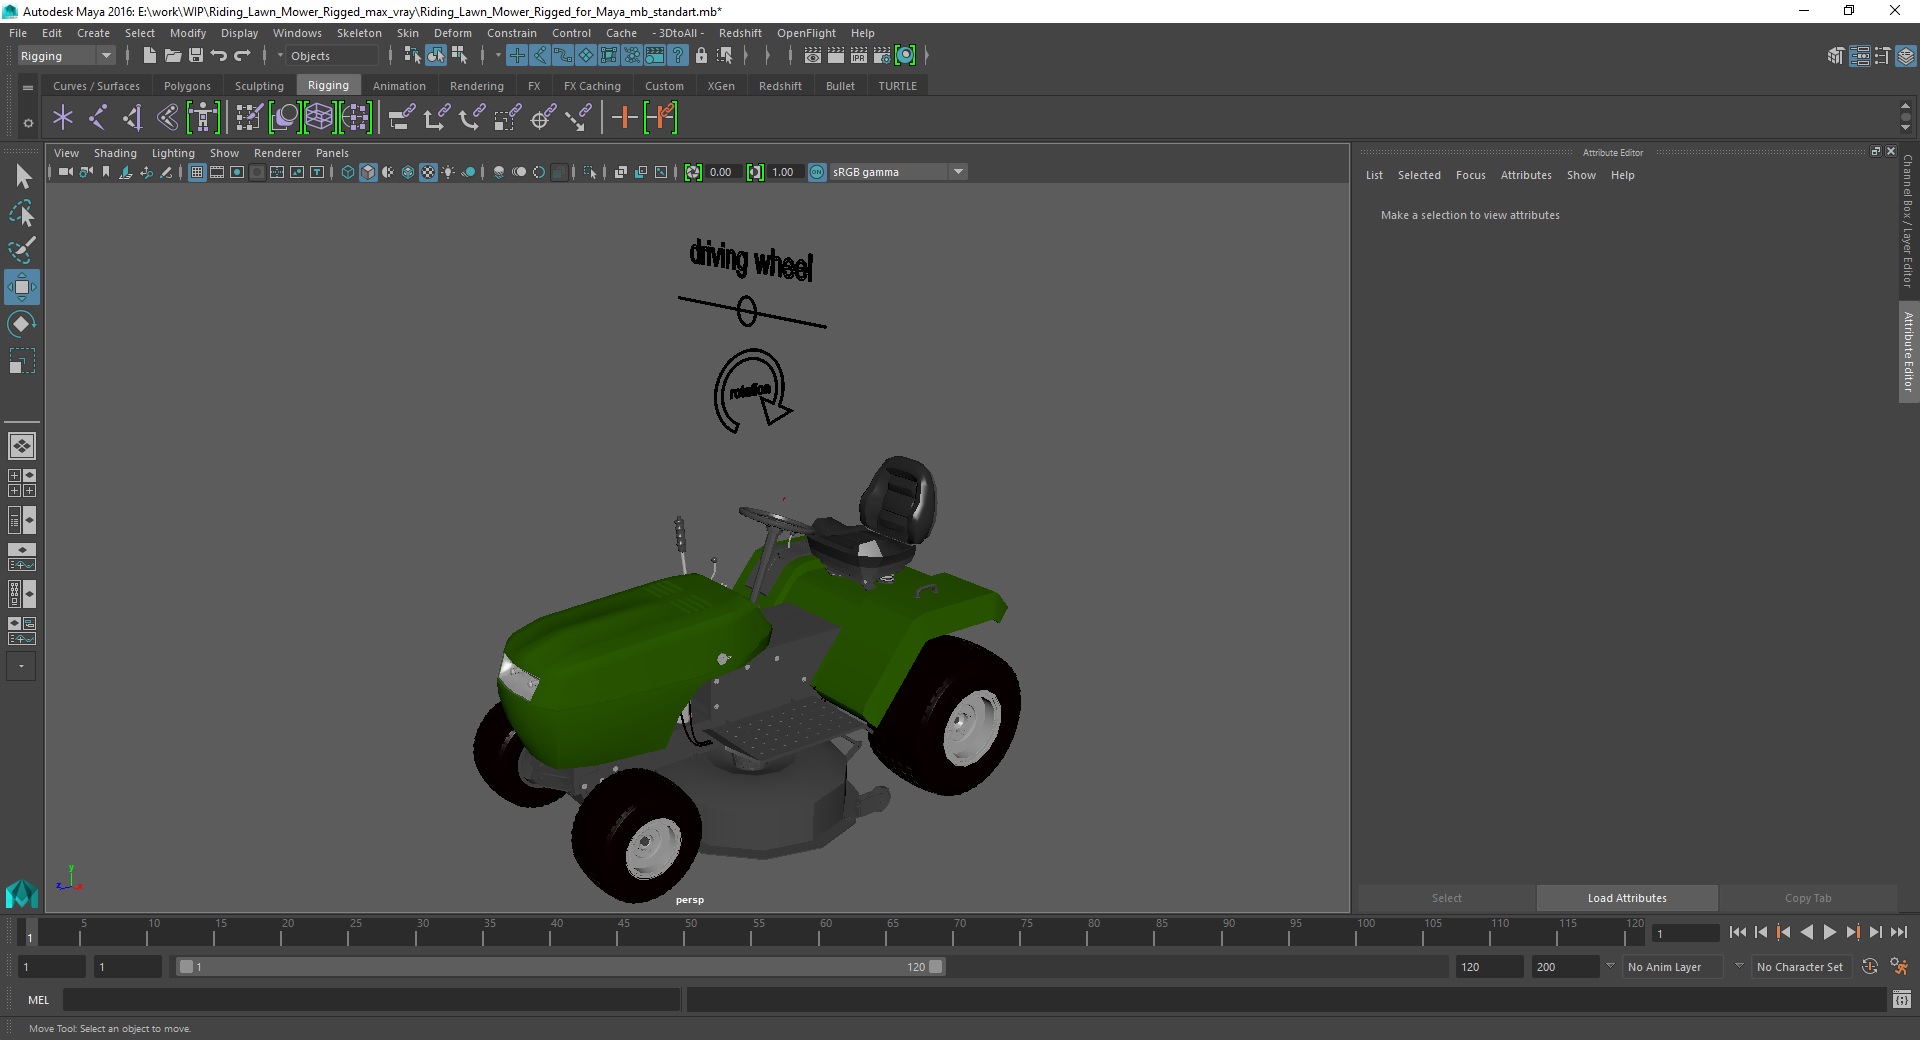Open the Rigging menu set dropdown
Screen dimensions: 1920x1040
coord(66,56)
